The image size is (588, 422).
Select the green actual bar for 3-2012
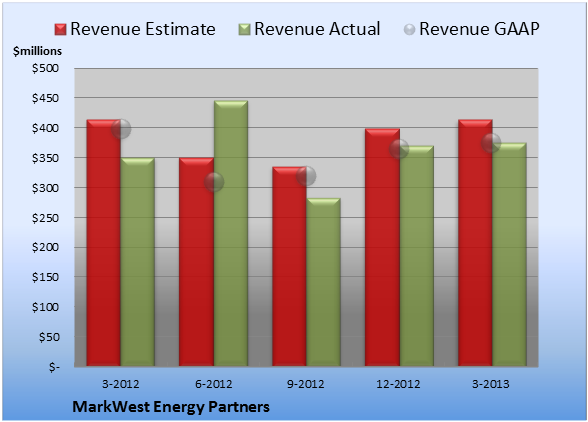[x=138, y=262]
